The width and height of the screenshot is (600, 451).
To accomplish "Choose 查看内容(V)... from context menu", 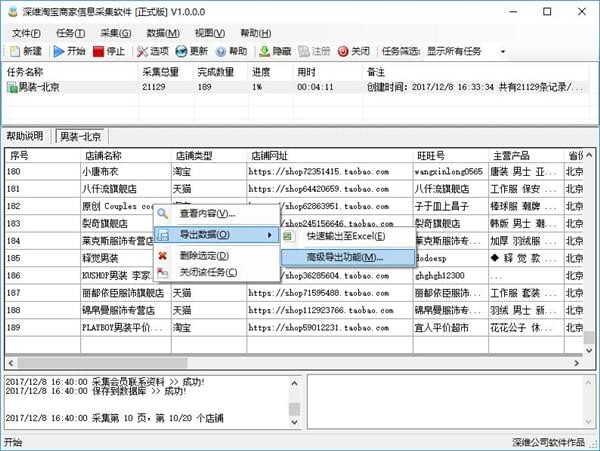I will [x=217, y=213].
